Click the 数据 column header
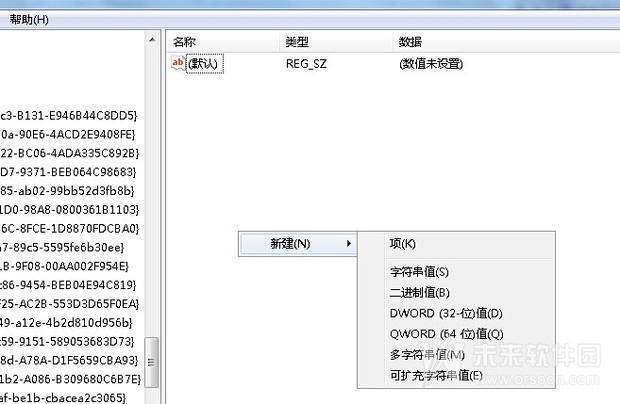 (507, 42)
